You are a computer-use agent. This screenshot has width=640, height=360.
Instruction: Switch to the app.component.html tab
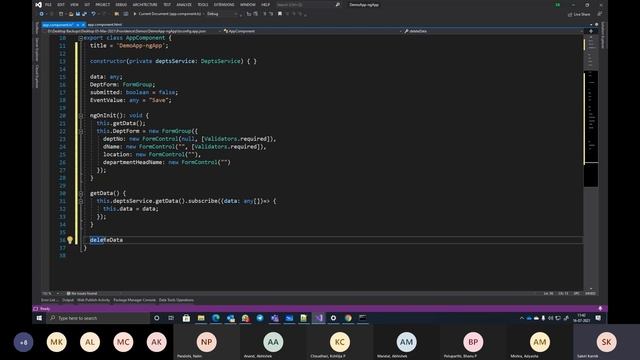(x=104, y=25)
